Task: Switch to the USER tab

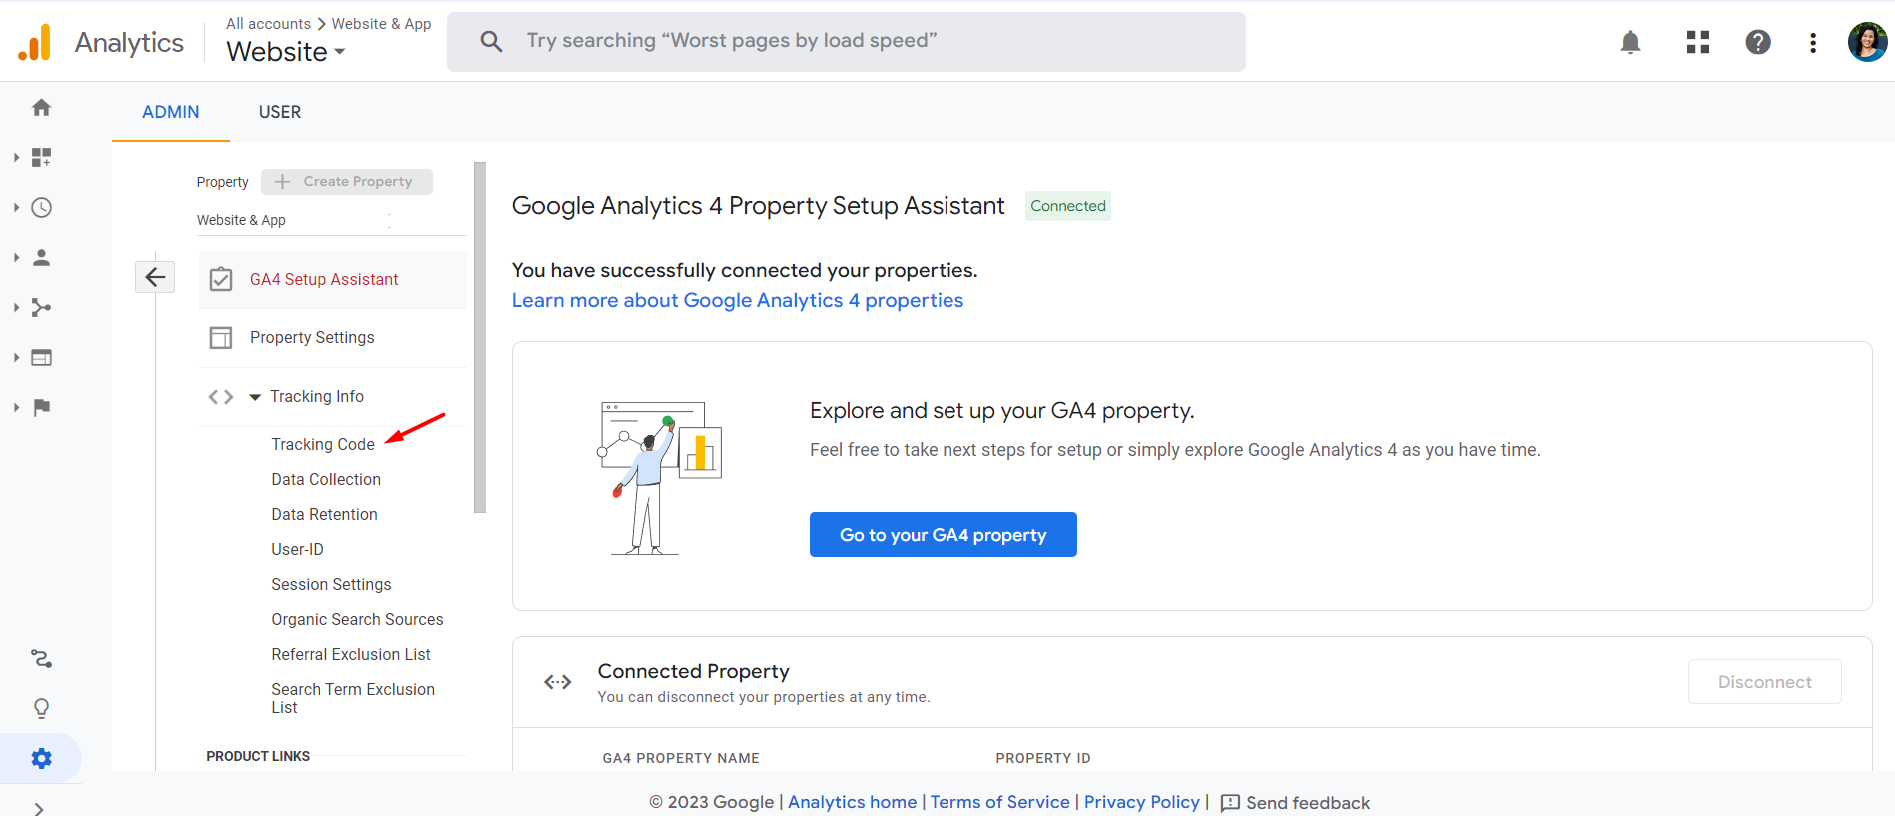Action: [280, 112]
